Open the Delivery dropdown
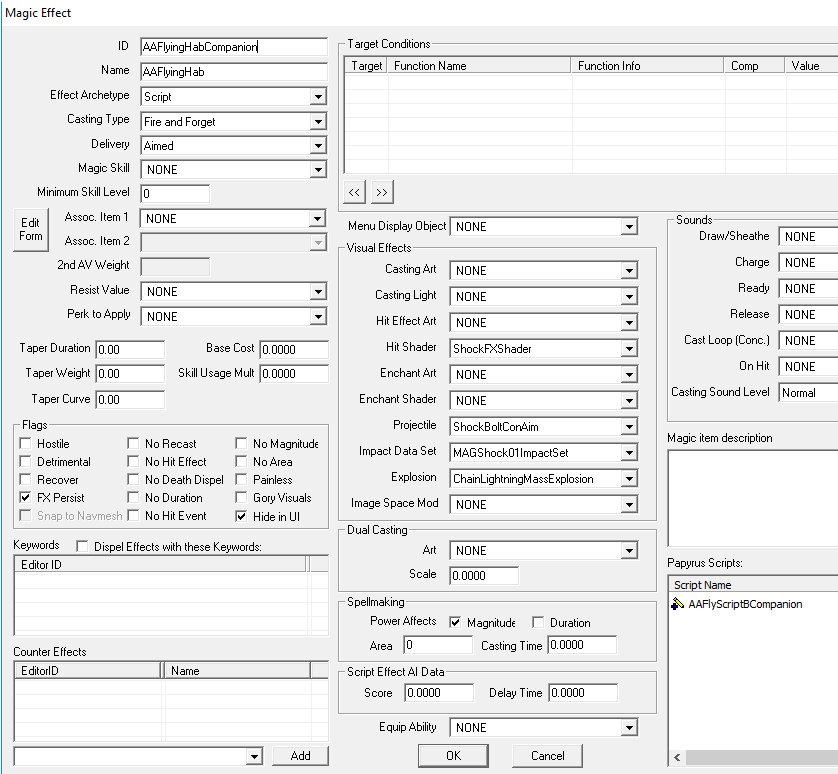This screenshot has width=838, height=774. [318, 145]
